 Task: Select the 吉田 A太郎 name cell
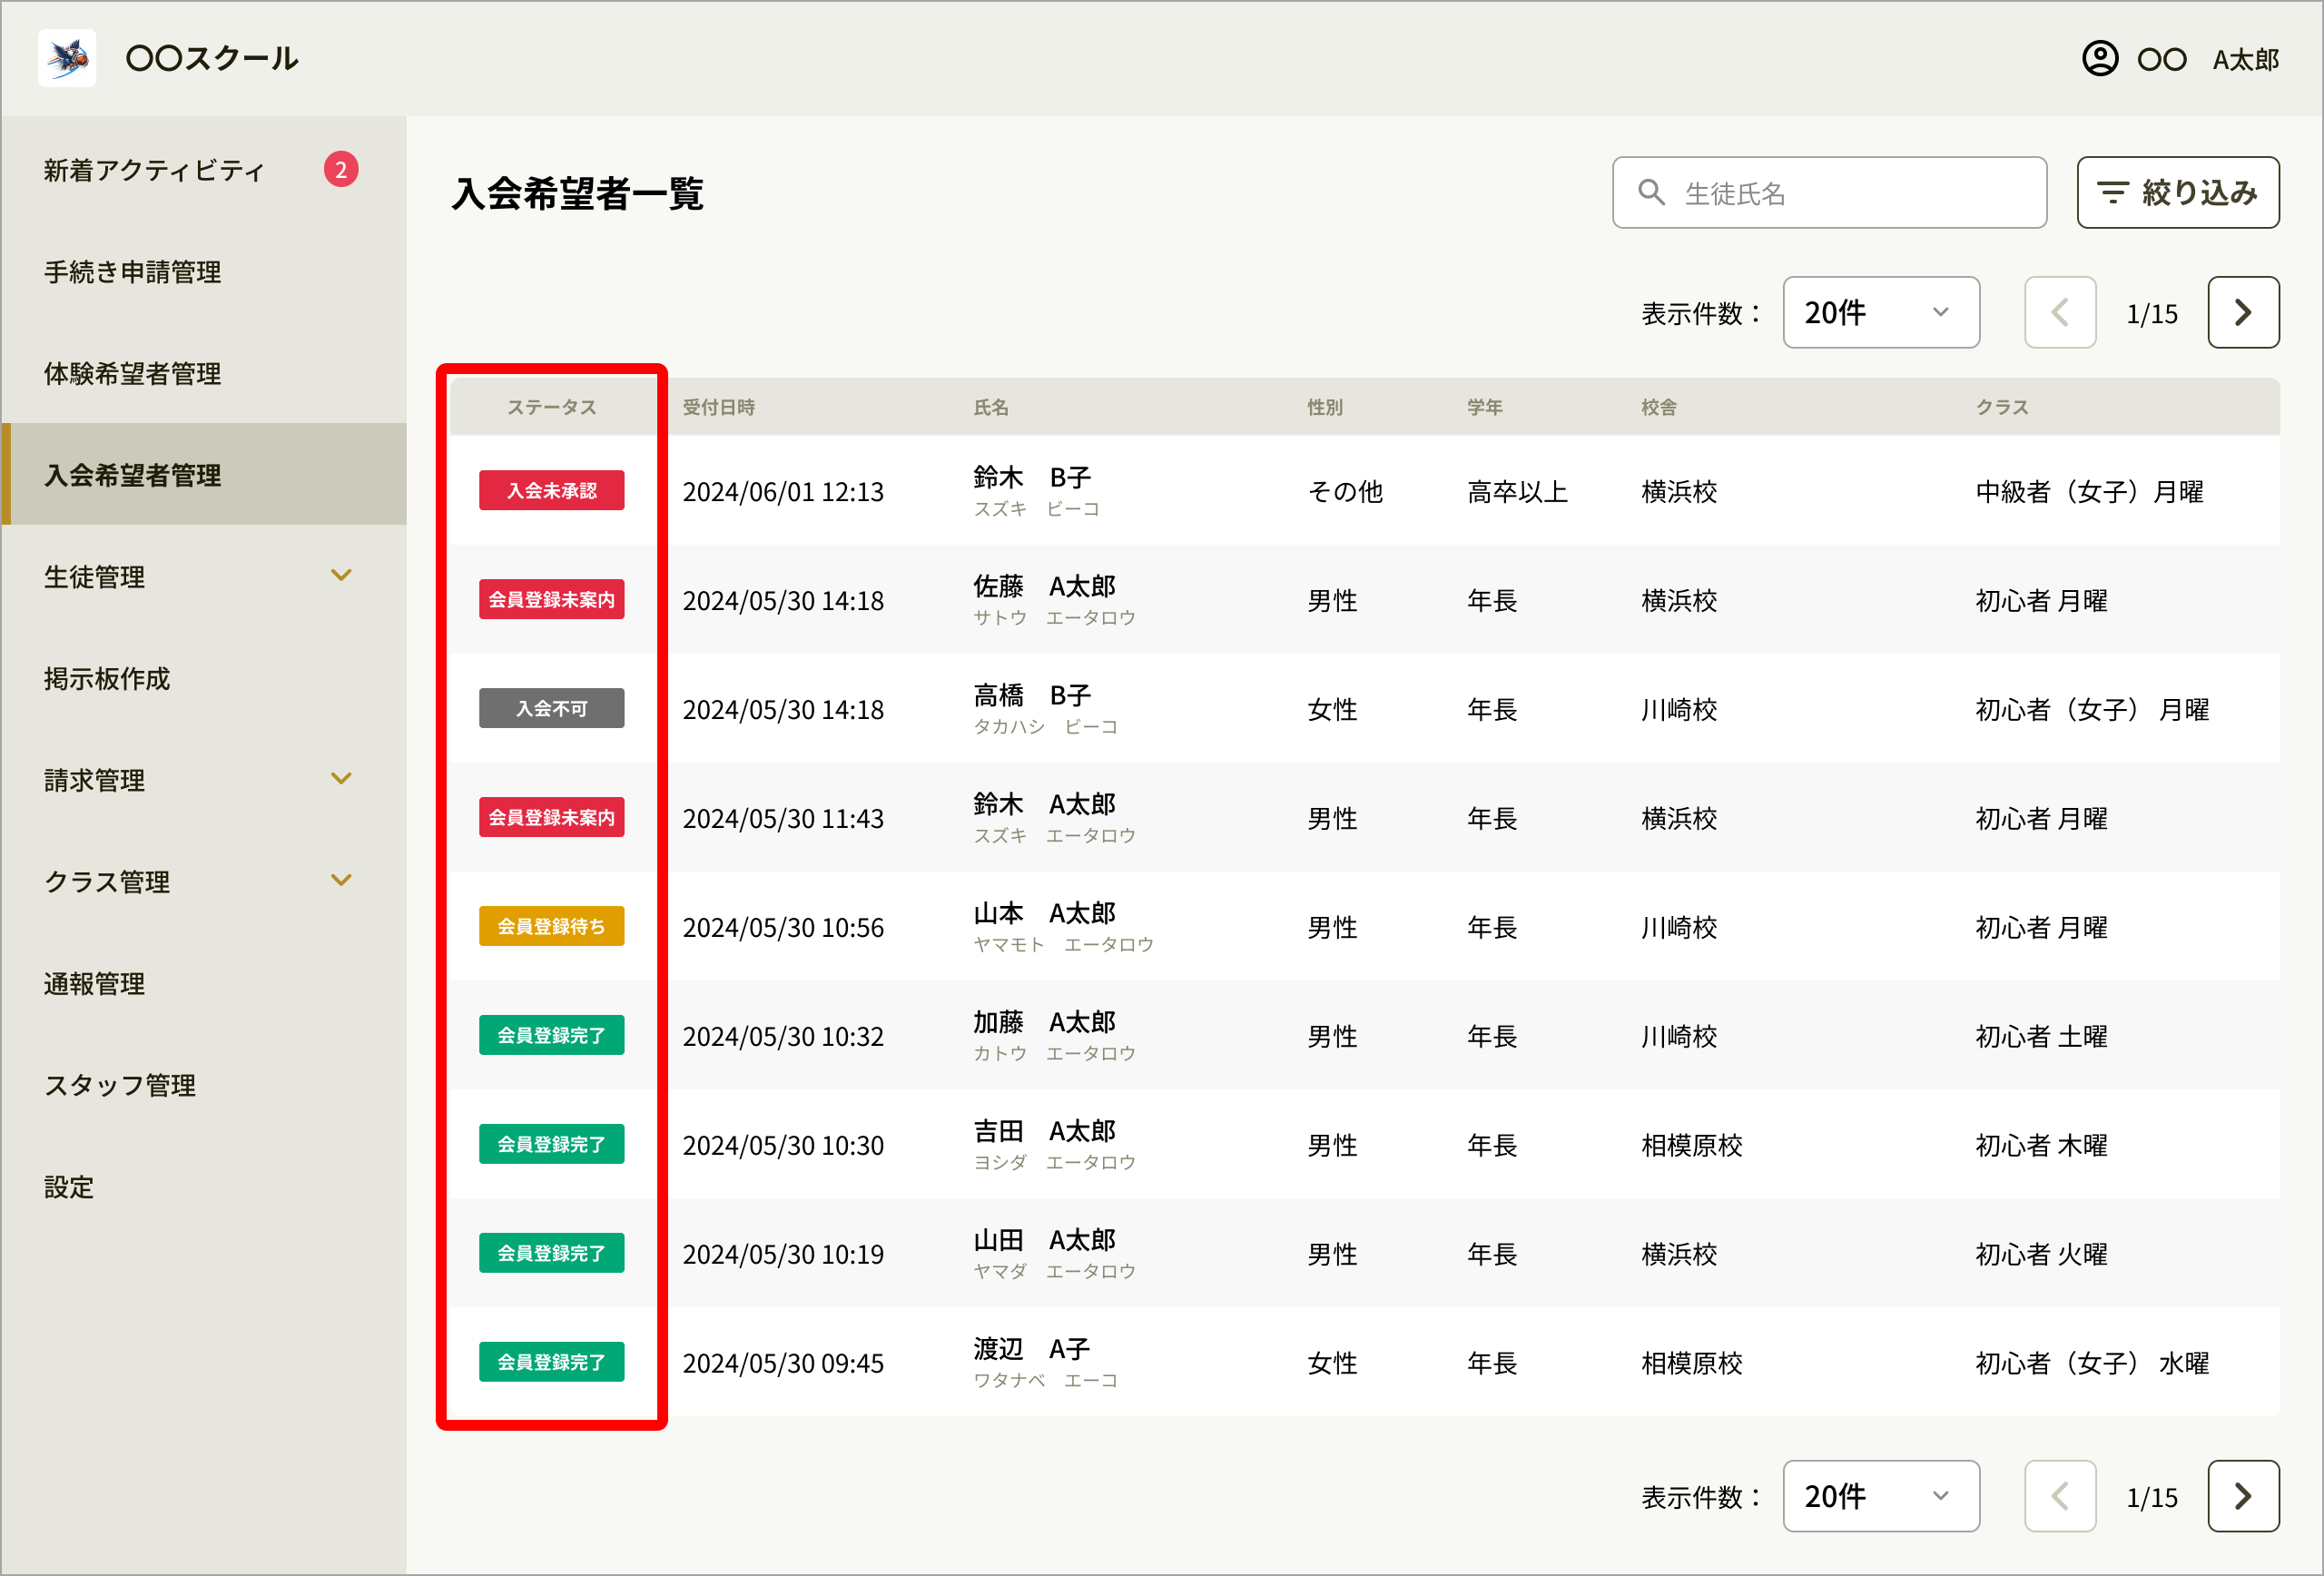[1054, 1145]
